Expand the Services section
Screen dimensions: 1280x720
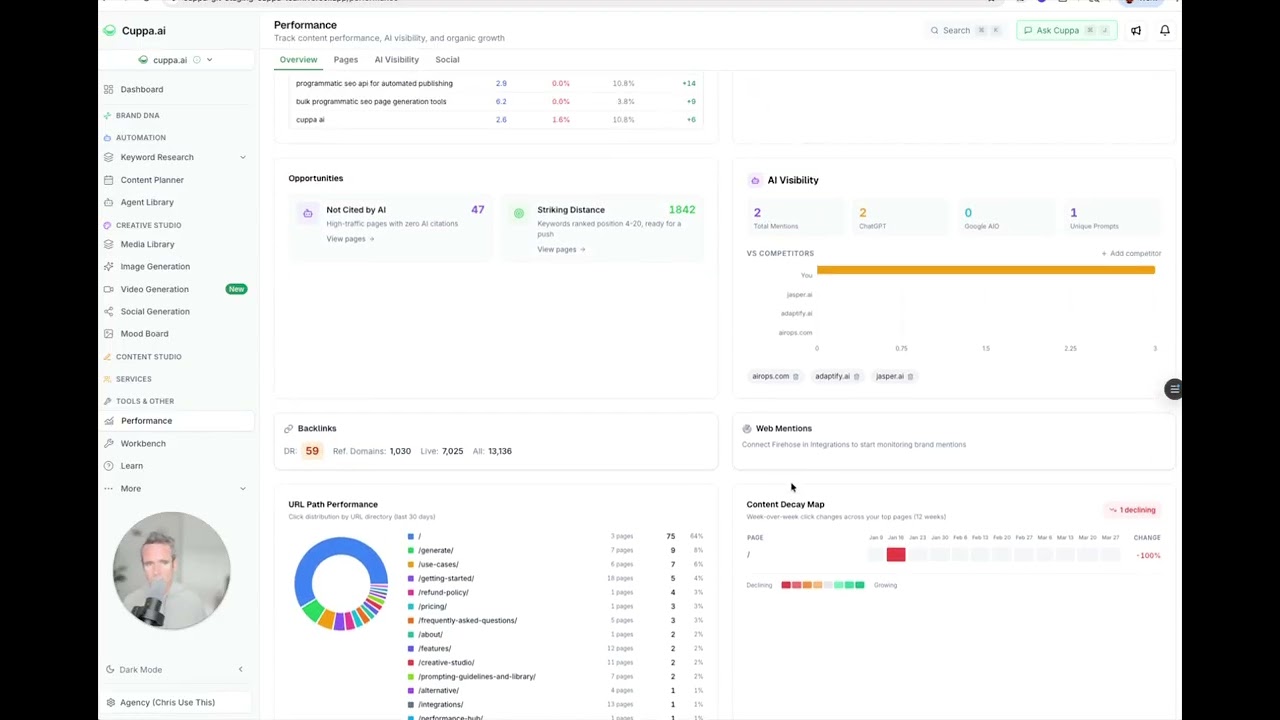click(x=128, y=379)
